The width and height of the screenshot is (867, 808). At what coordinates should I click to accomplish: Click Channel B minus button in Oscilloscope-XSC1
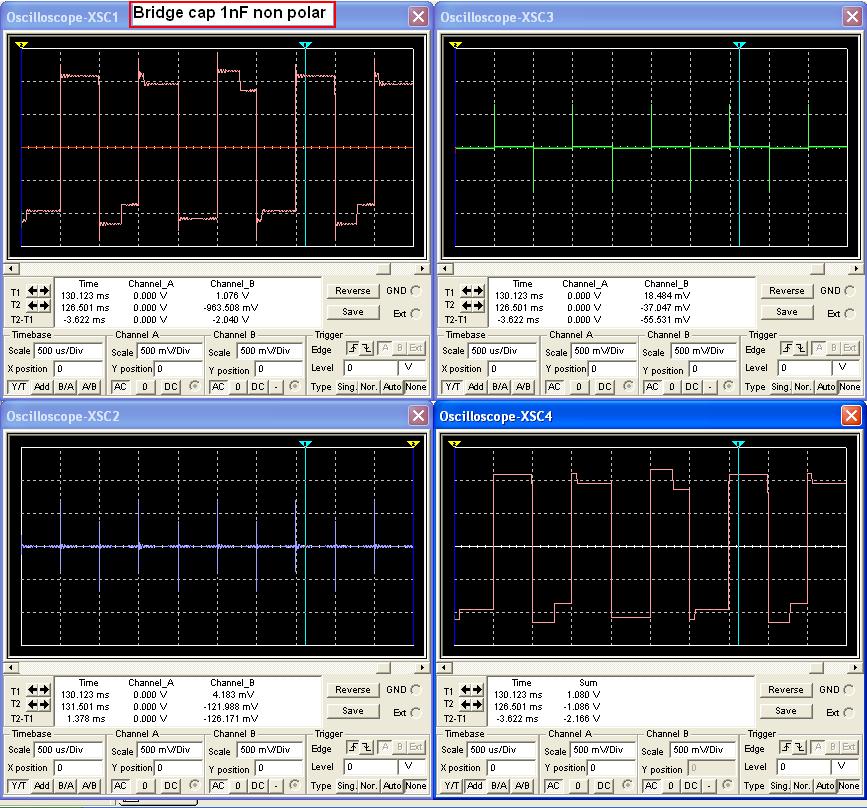click(x=276, y=387)
